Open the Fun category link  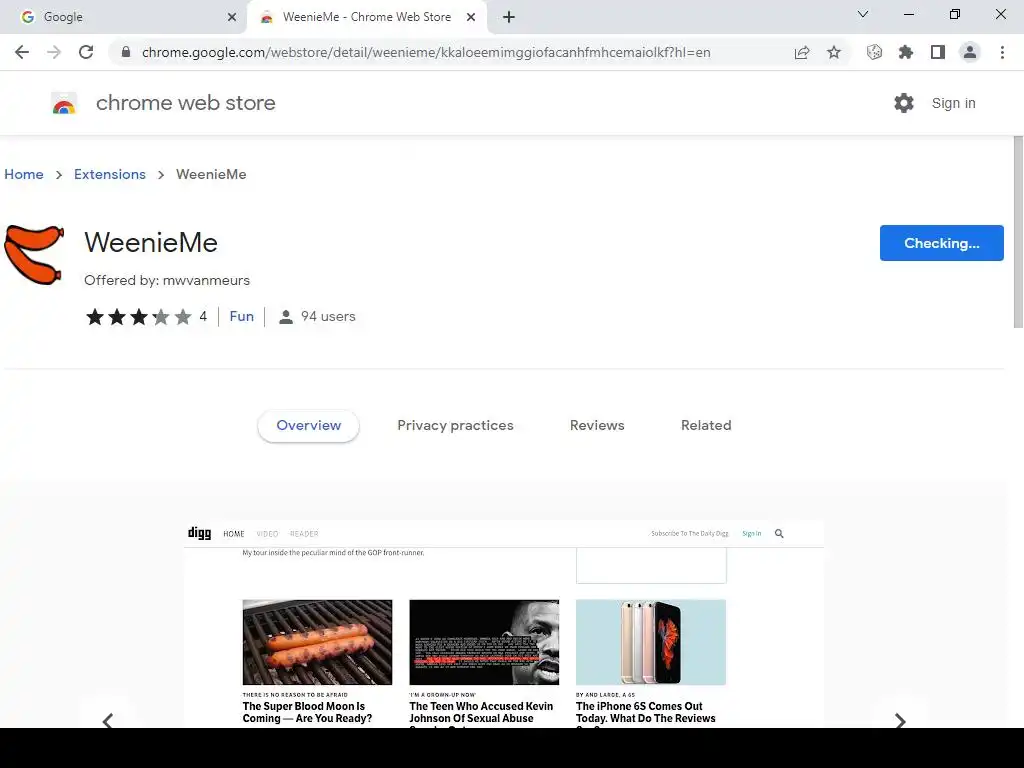point(242,317)
